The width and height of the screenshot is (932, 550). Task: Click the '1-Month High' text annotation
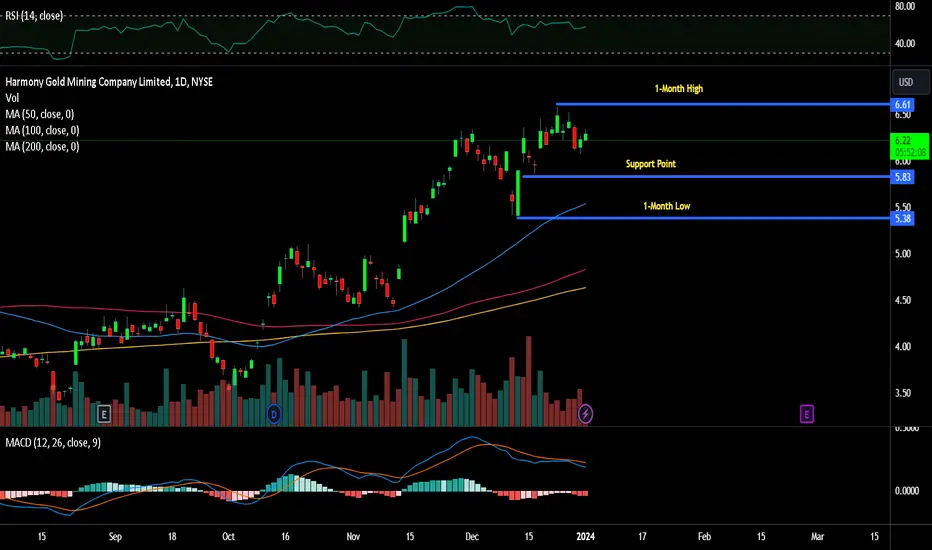pyautogui.click(x=679, y=89)
